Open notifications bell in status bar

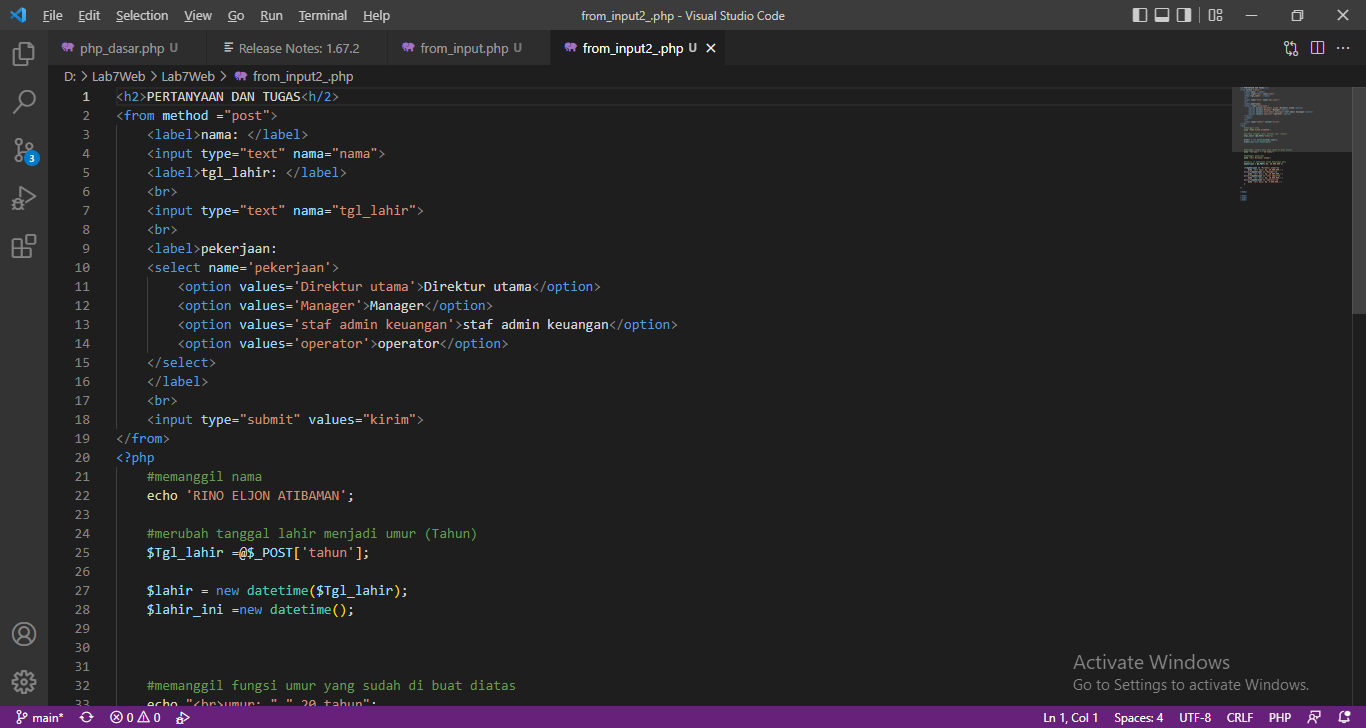[1343, 718]
